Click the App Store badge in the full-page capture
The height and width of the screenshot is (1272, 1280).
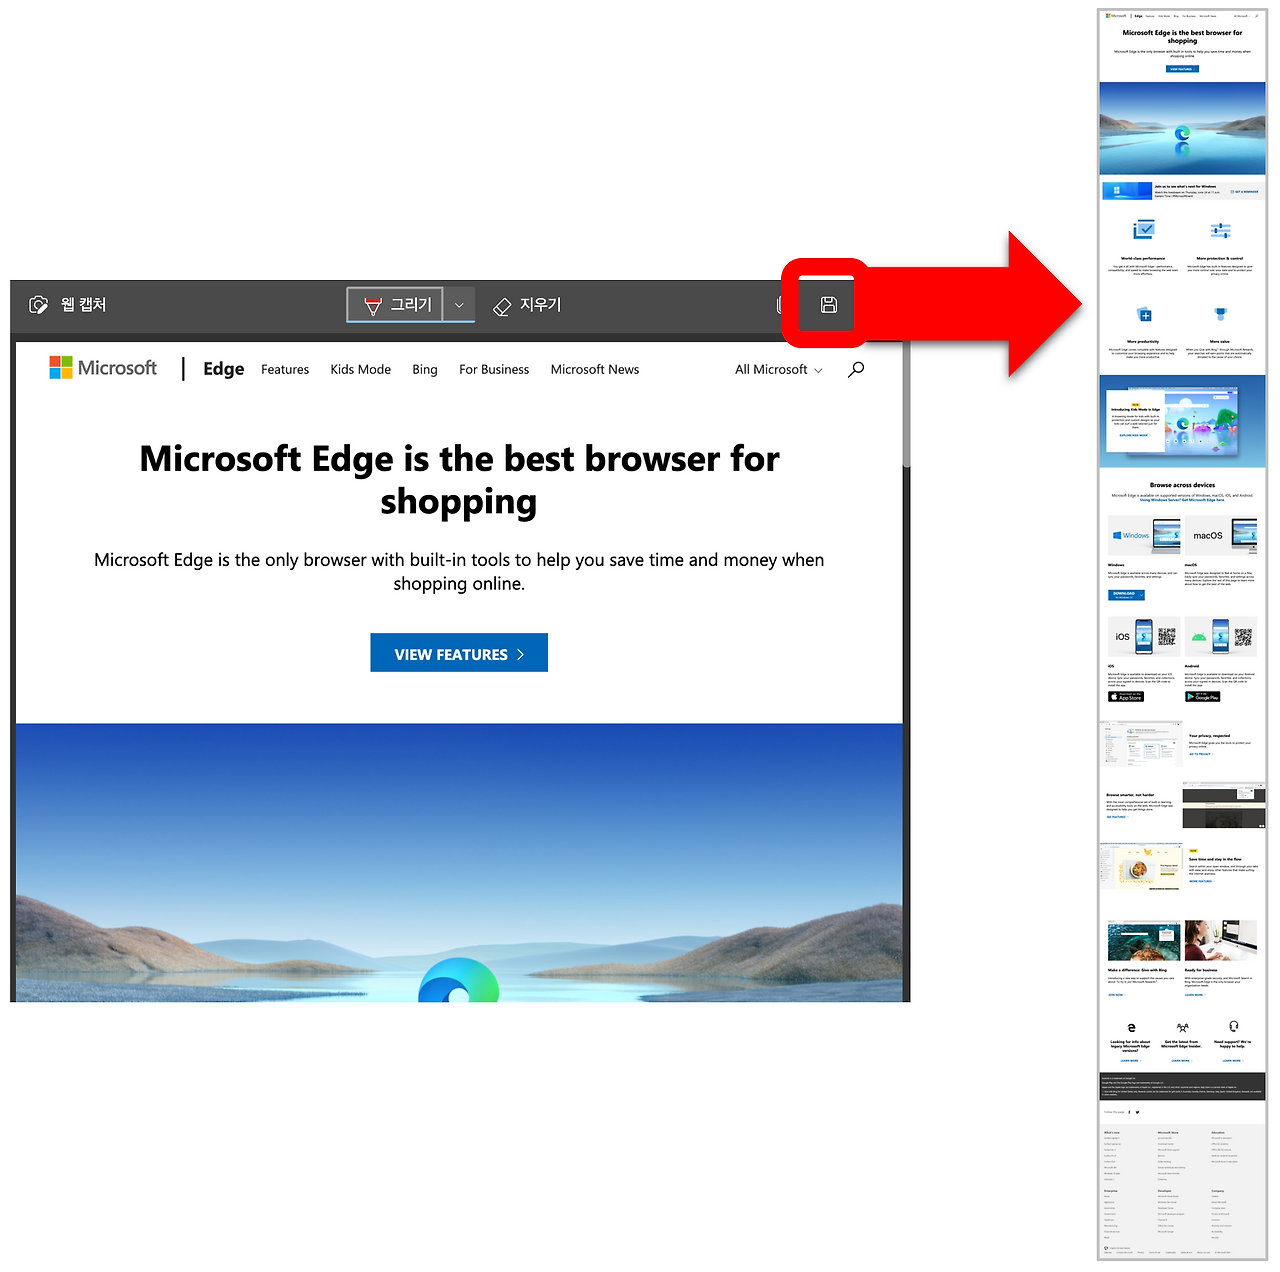point(1126,697)
